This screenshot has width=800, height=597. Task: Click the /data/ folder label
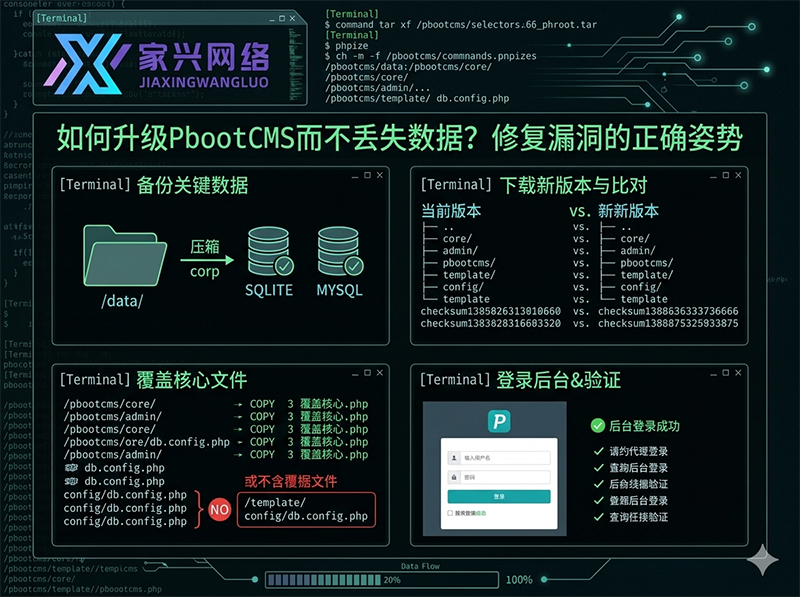pos(122,301)
